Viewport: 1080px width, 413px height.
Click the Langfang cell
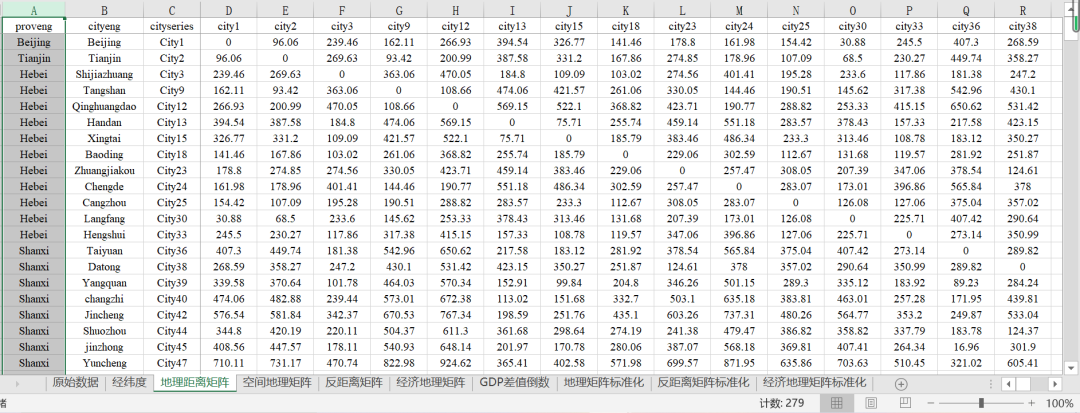[x=105, y=219]
